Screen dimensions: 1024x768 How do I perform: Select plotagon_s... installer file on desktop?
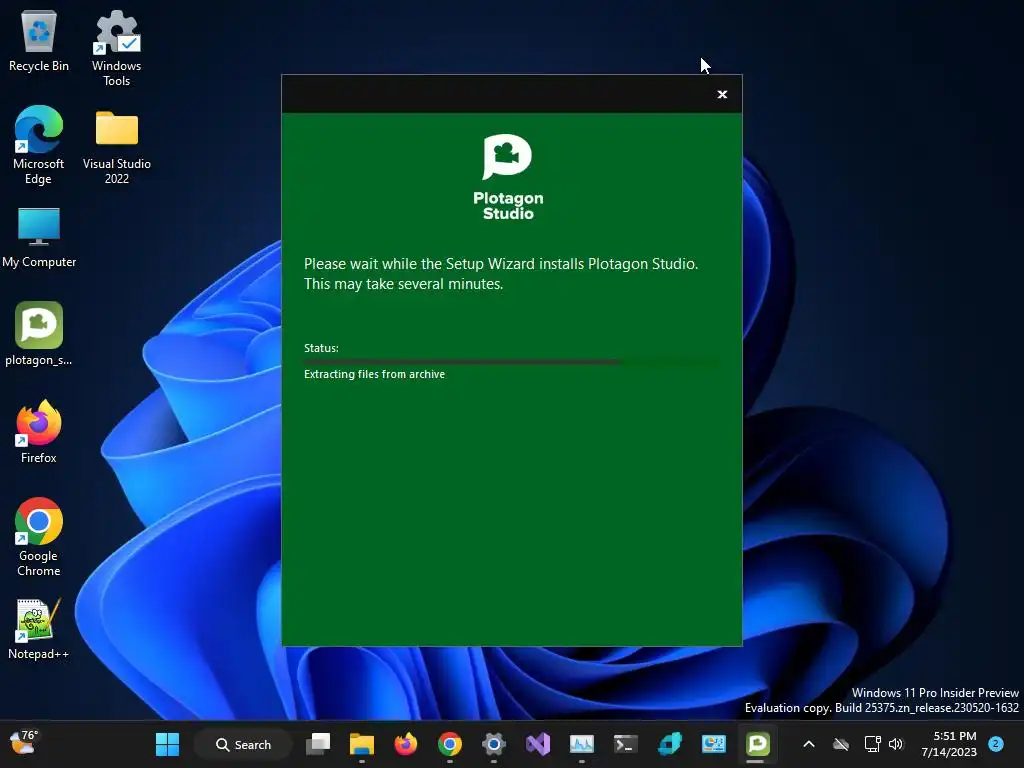[39, 334]
